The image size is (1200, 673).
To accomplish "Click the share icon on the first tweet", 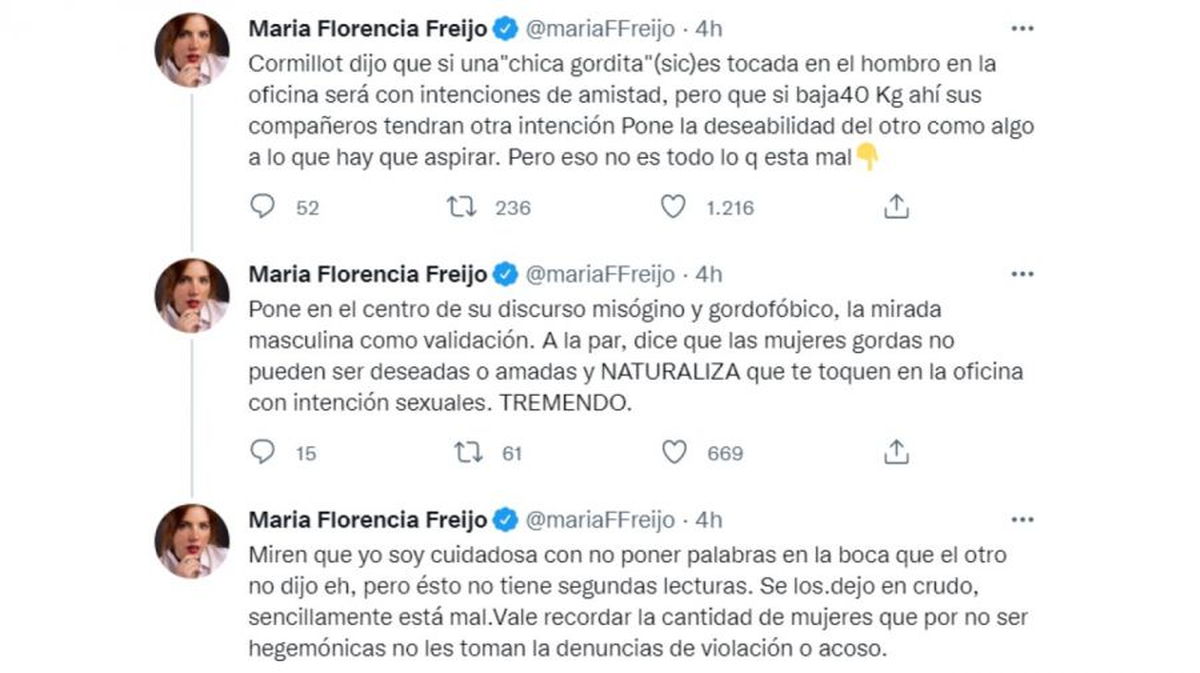I will 896,206.
